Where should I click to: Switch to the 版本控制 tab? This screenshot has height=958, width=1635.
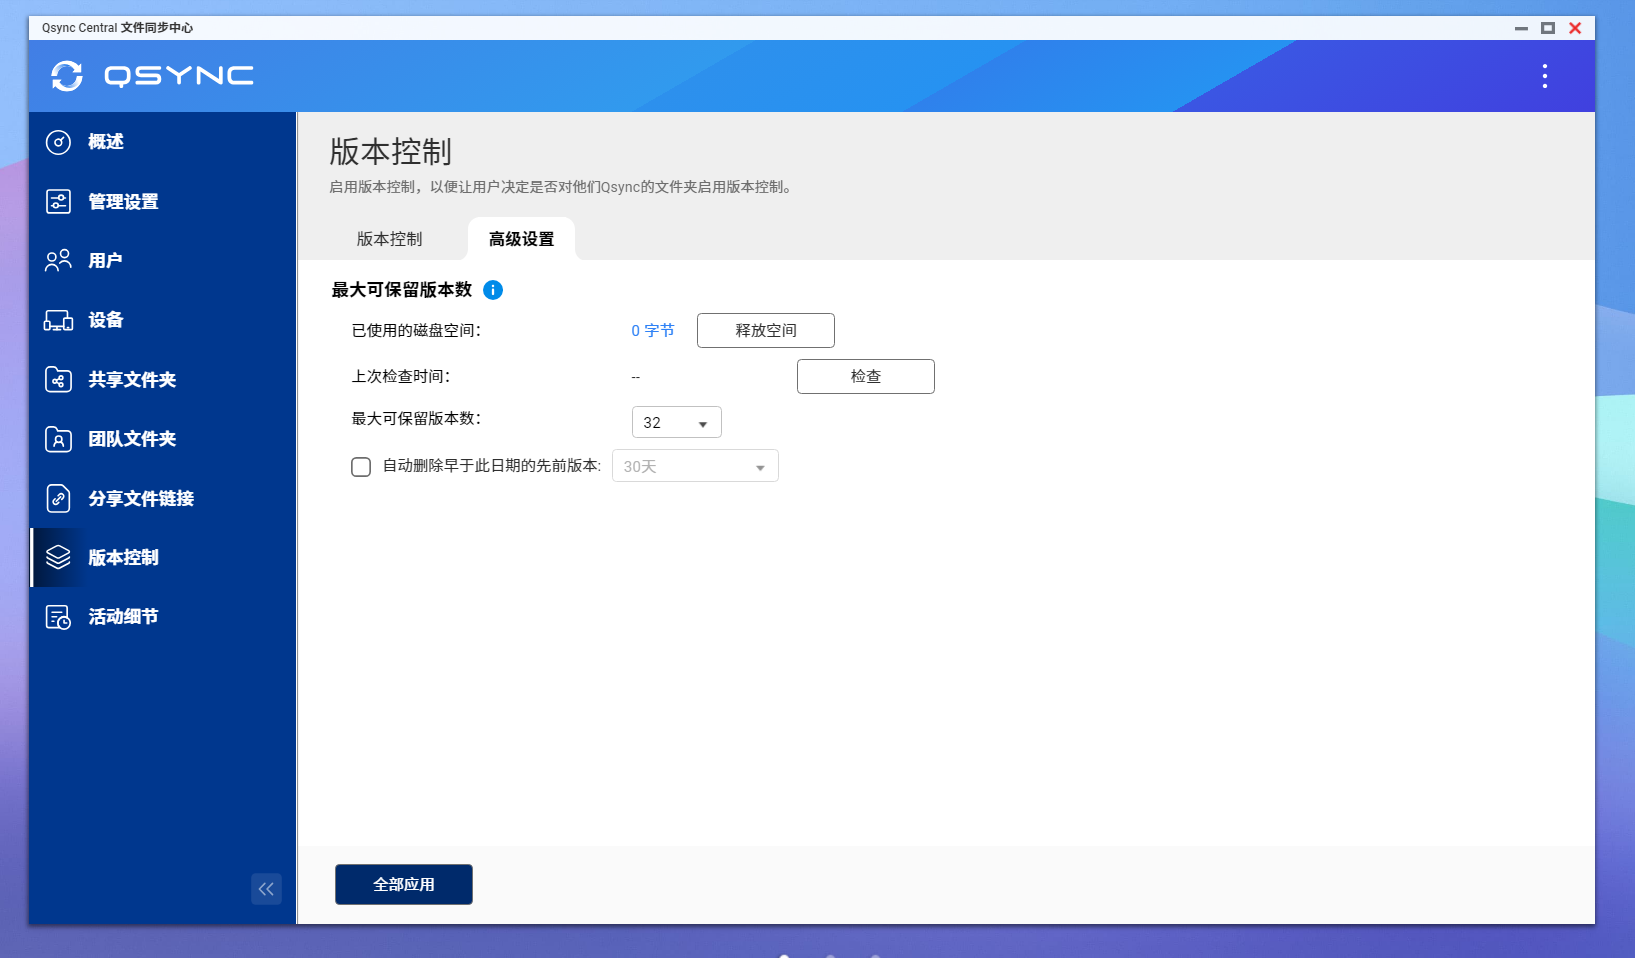click(x=389, y=239)
